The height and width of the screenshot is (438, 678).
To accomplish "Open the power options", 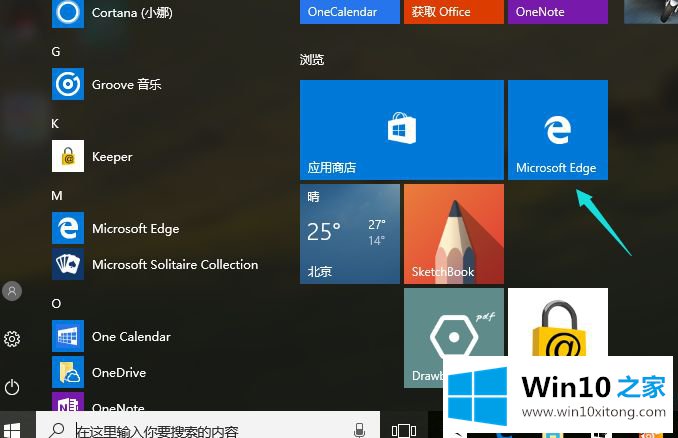I will pos(12,387).
